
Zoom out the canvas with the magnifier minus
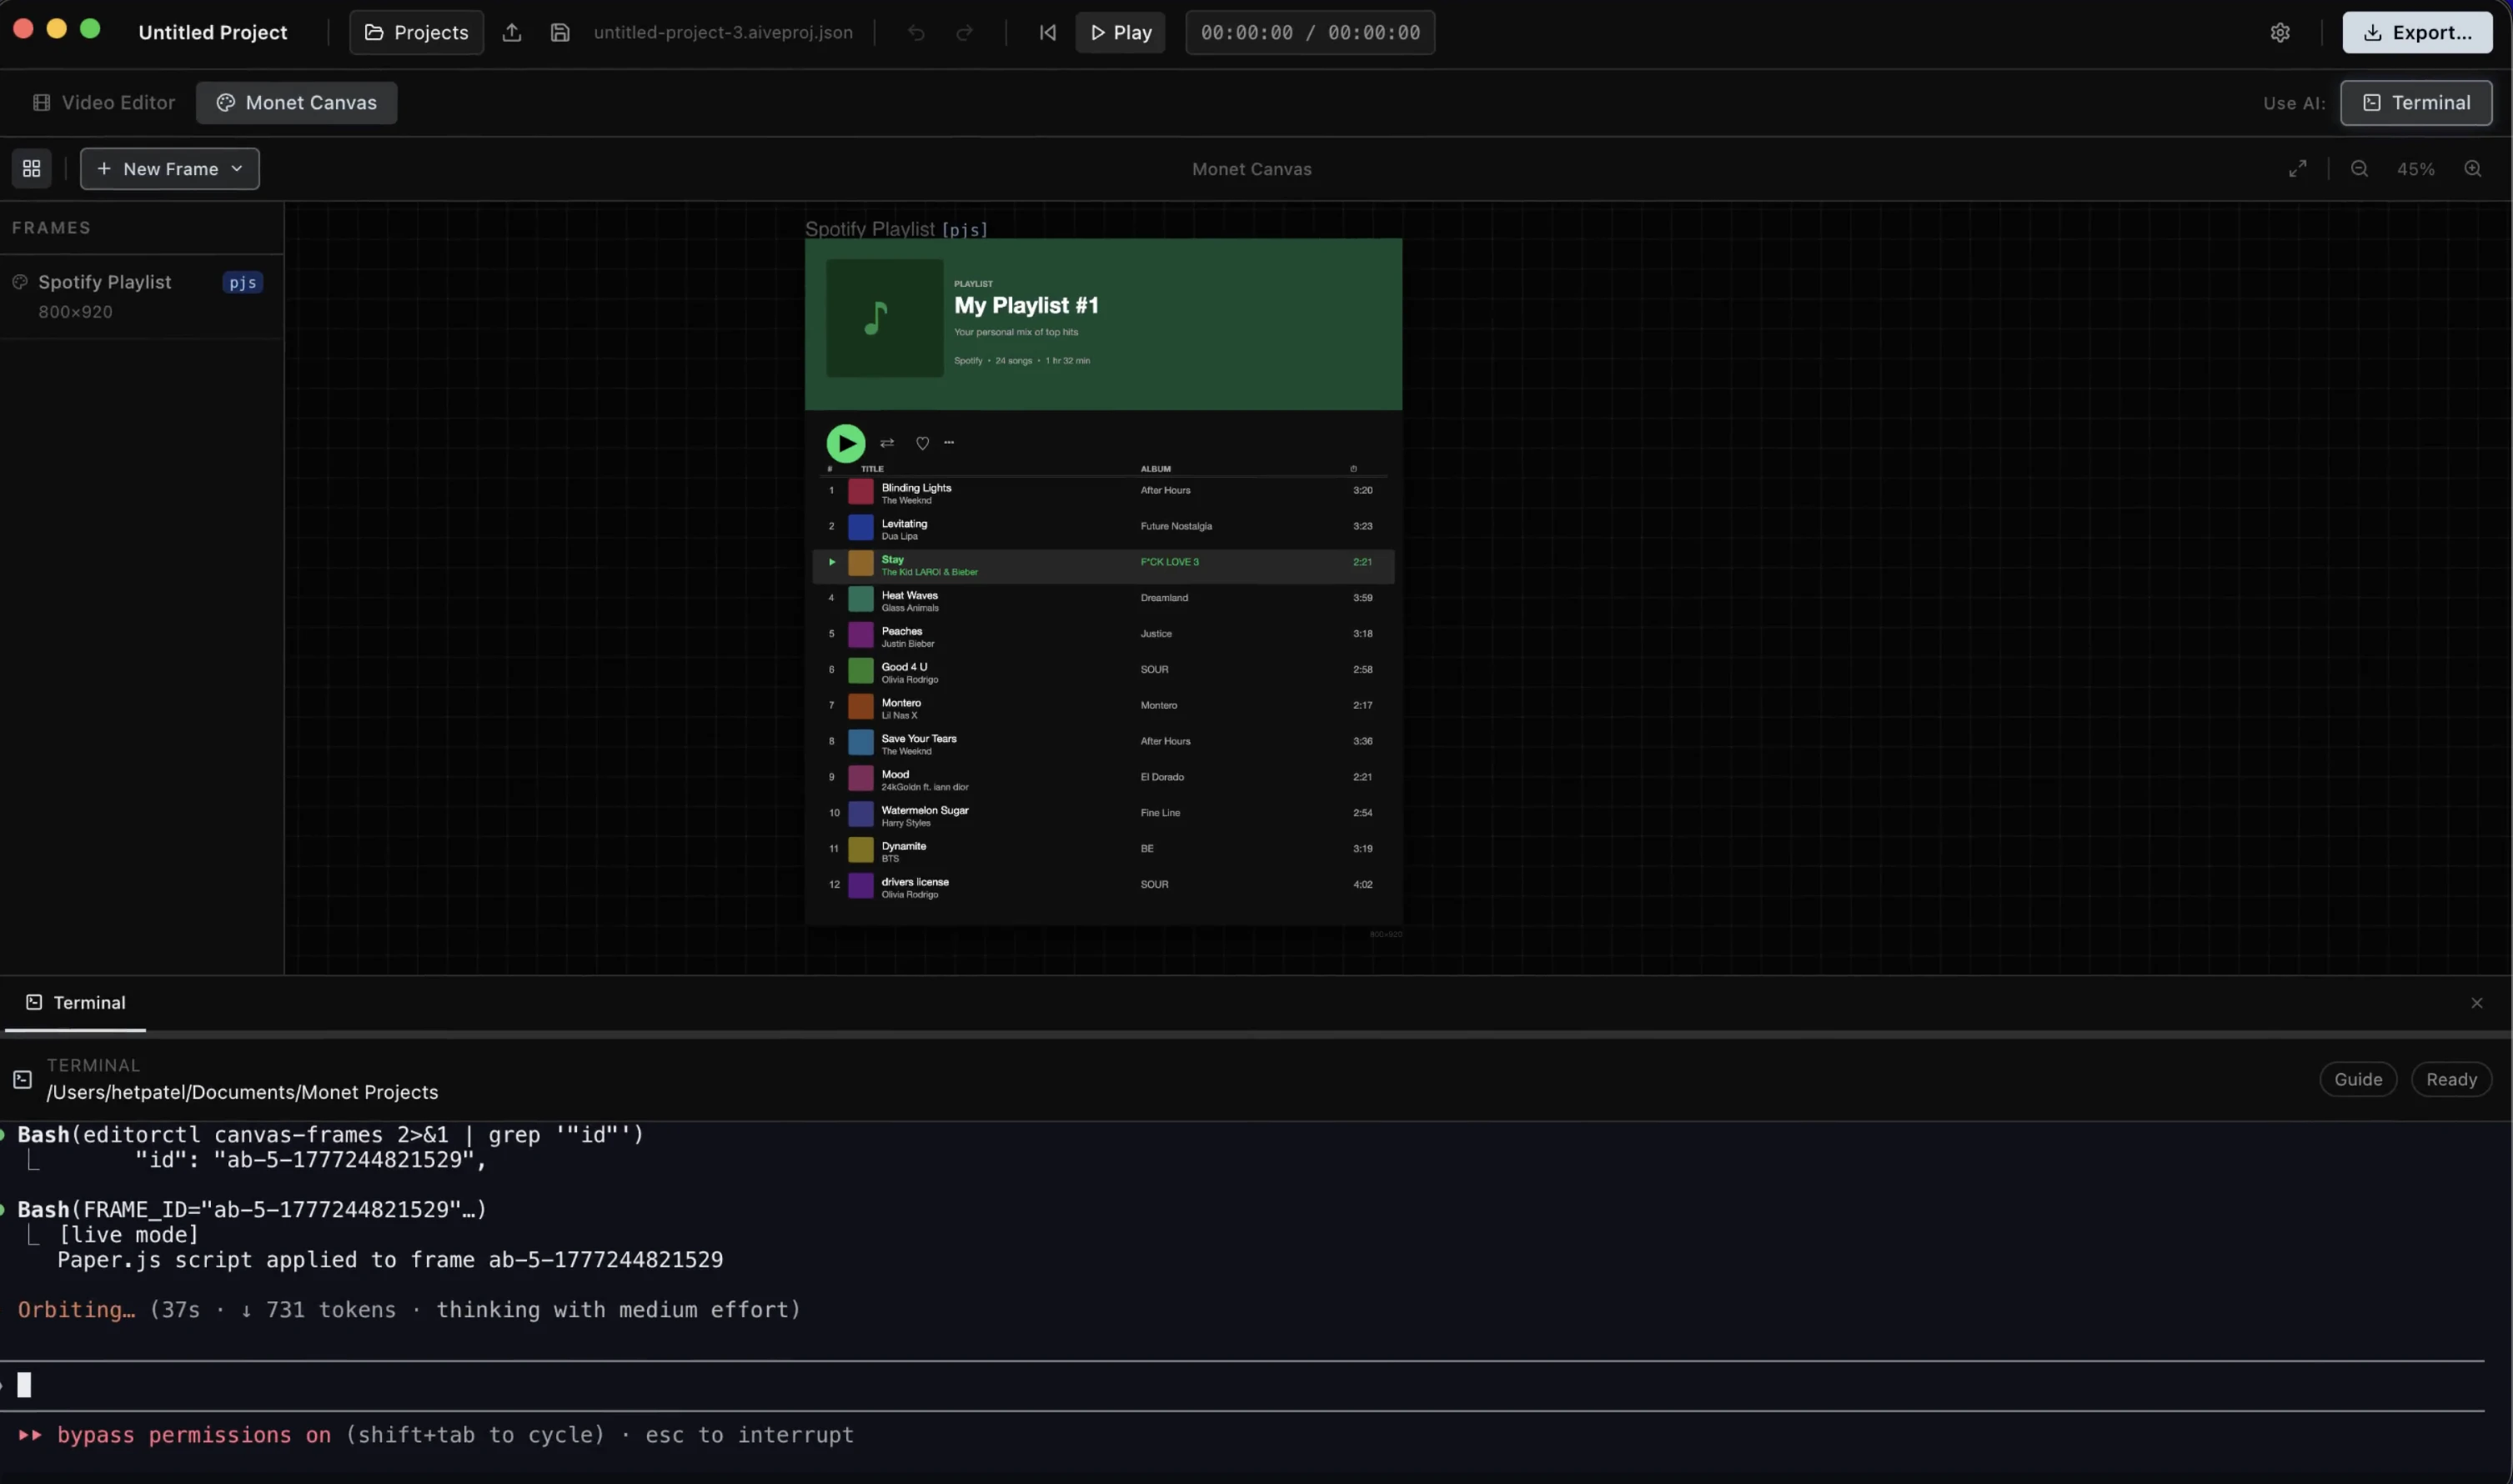click(2359, 169)
